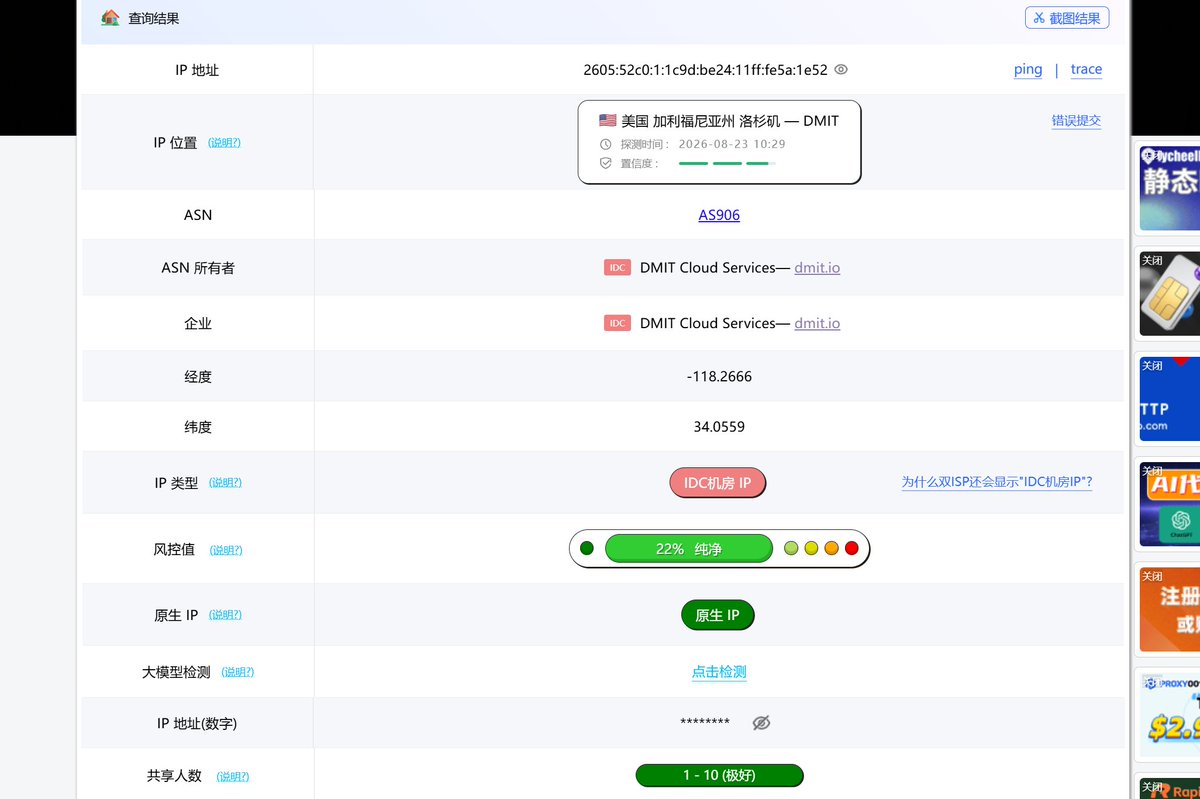Viewport: 1200px width, 799px height.
Task: Click the shield icon beside 置信度
Action: [x=605, y=163]
